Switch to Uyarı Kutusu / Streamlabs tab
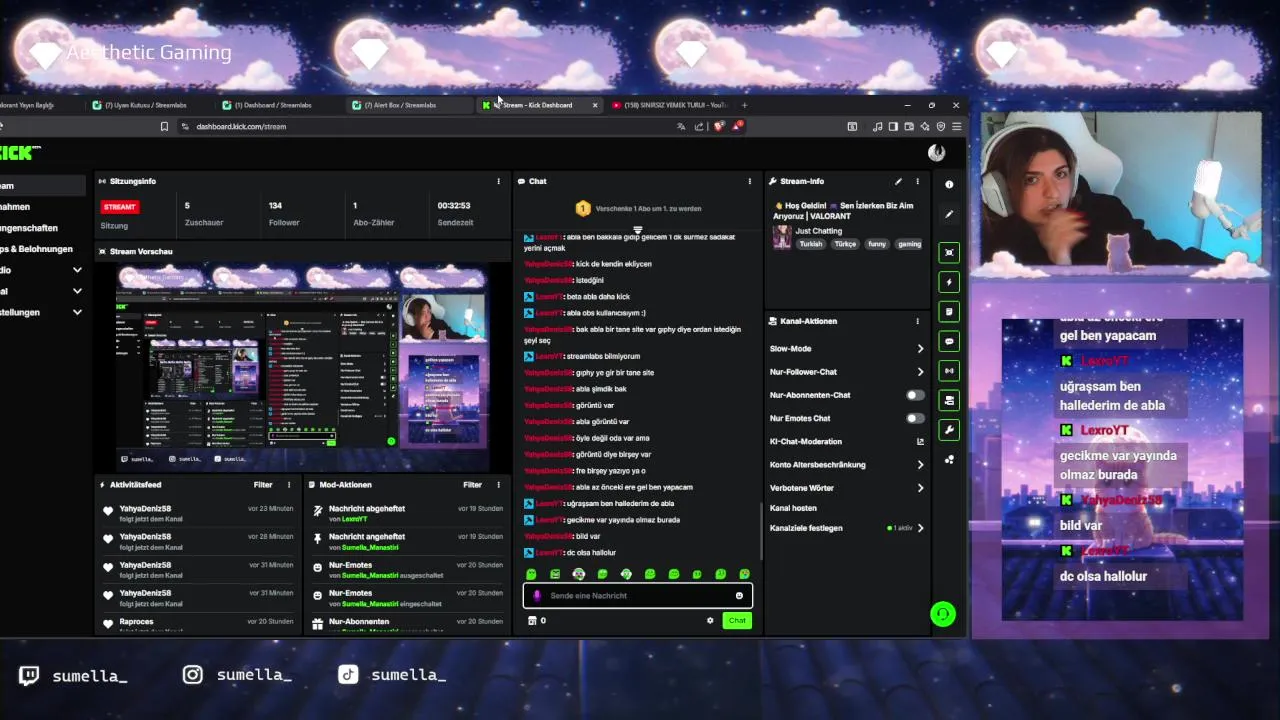This screenshot has width=1280, height=720. point(148,105)
